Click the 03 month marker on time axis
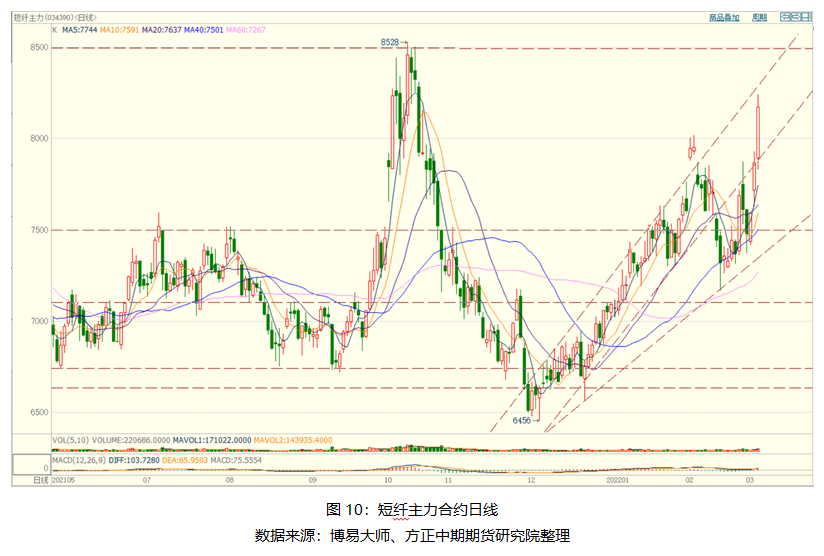This screenshot has width=824, height=556. tap(750, 480)
